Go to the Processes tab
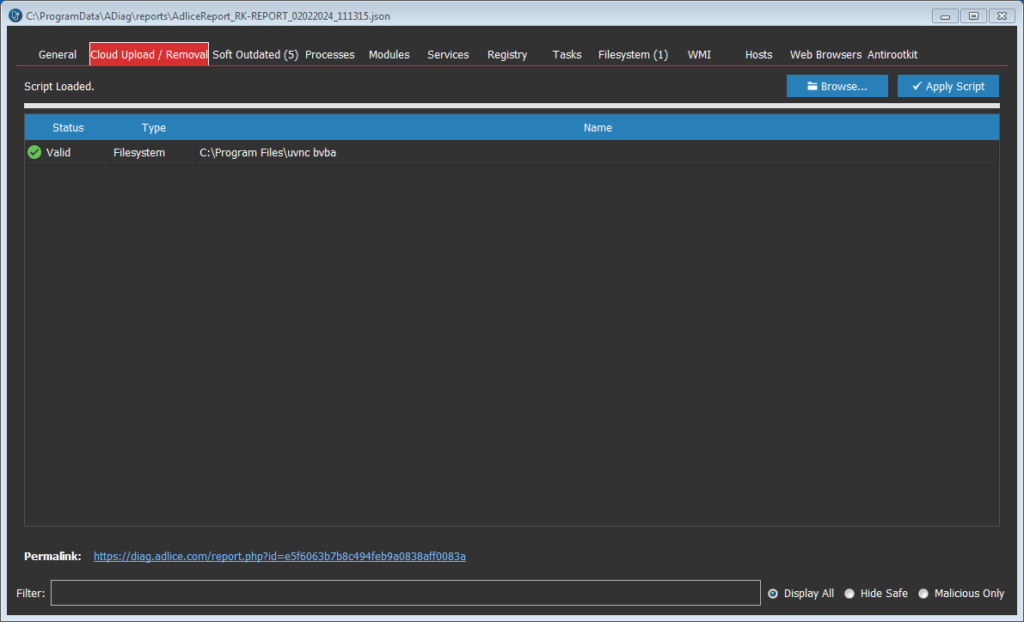The width and height of the screenshot is (1024, 622). coord(330,55)
